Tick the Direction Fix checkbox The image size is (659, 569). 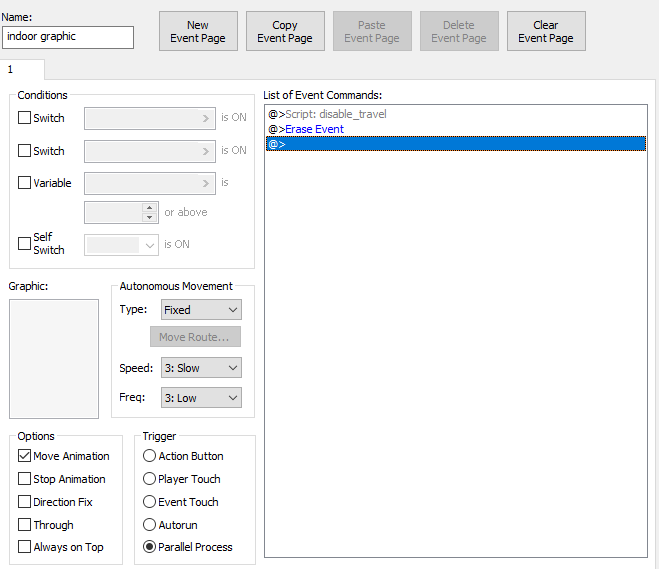(25, 502)
